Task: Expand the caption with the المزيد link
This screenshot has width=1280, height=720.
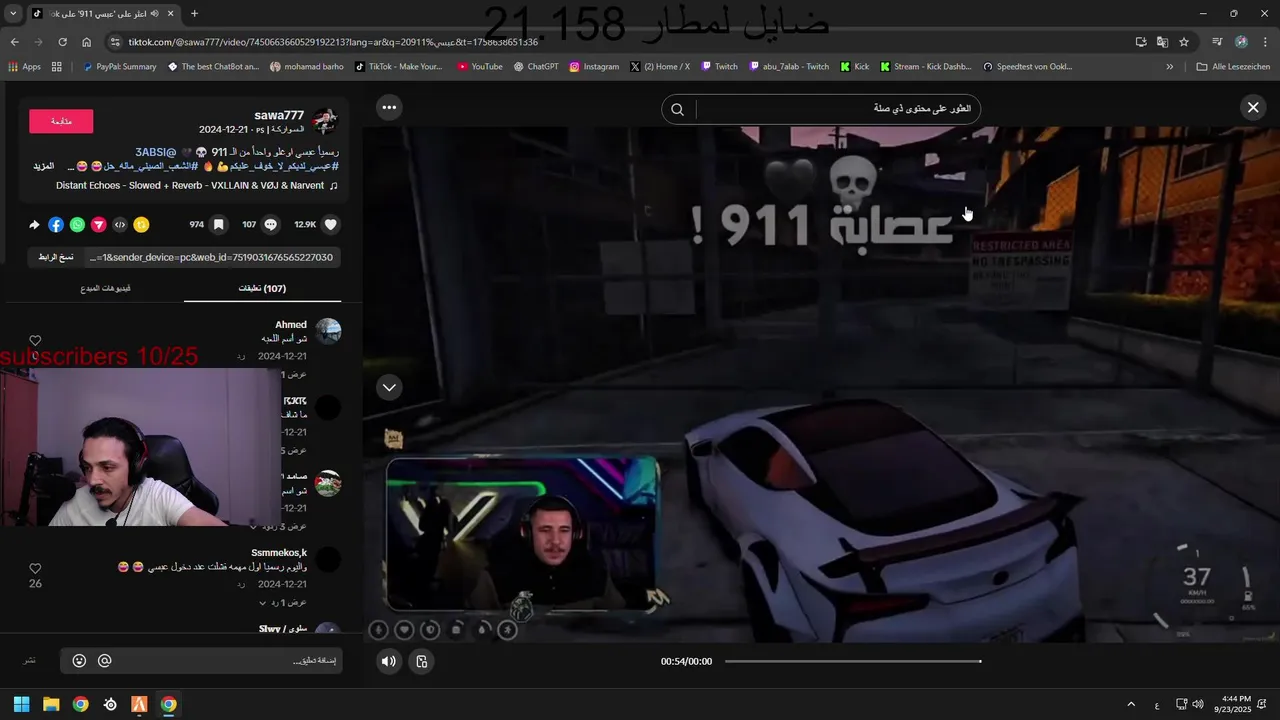Action: coord(43,166)
